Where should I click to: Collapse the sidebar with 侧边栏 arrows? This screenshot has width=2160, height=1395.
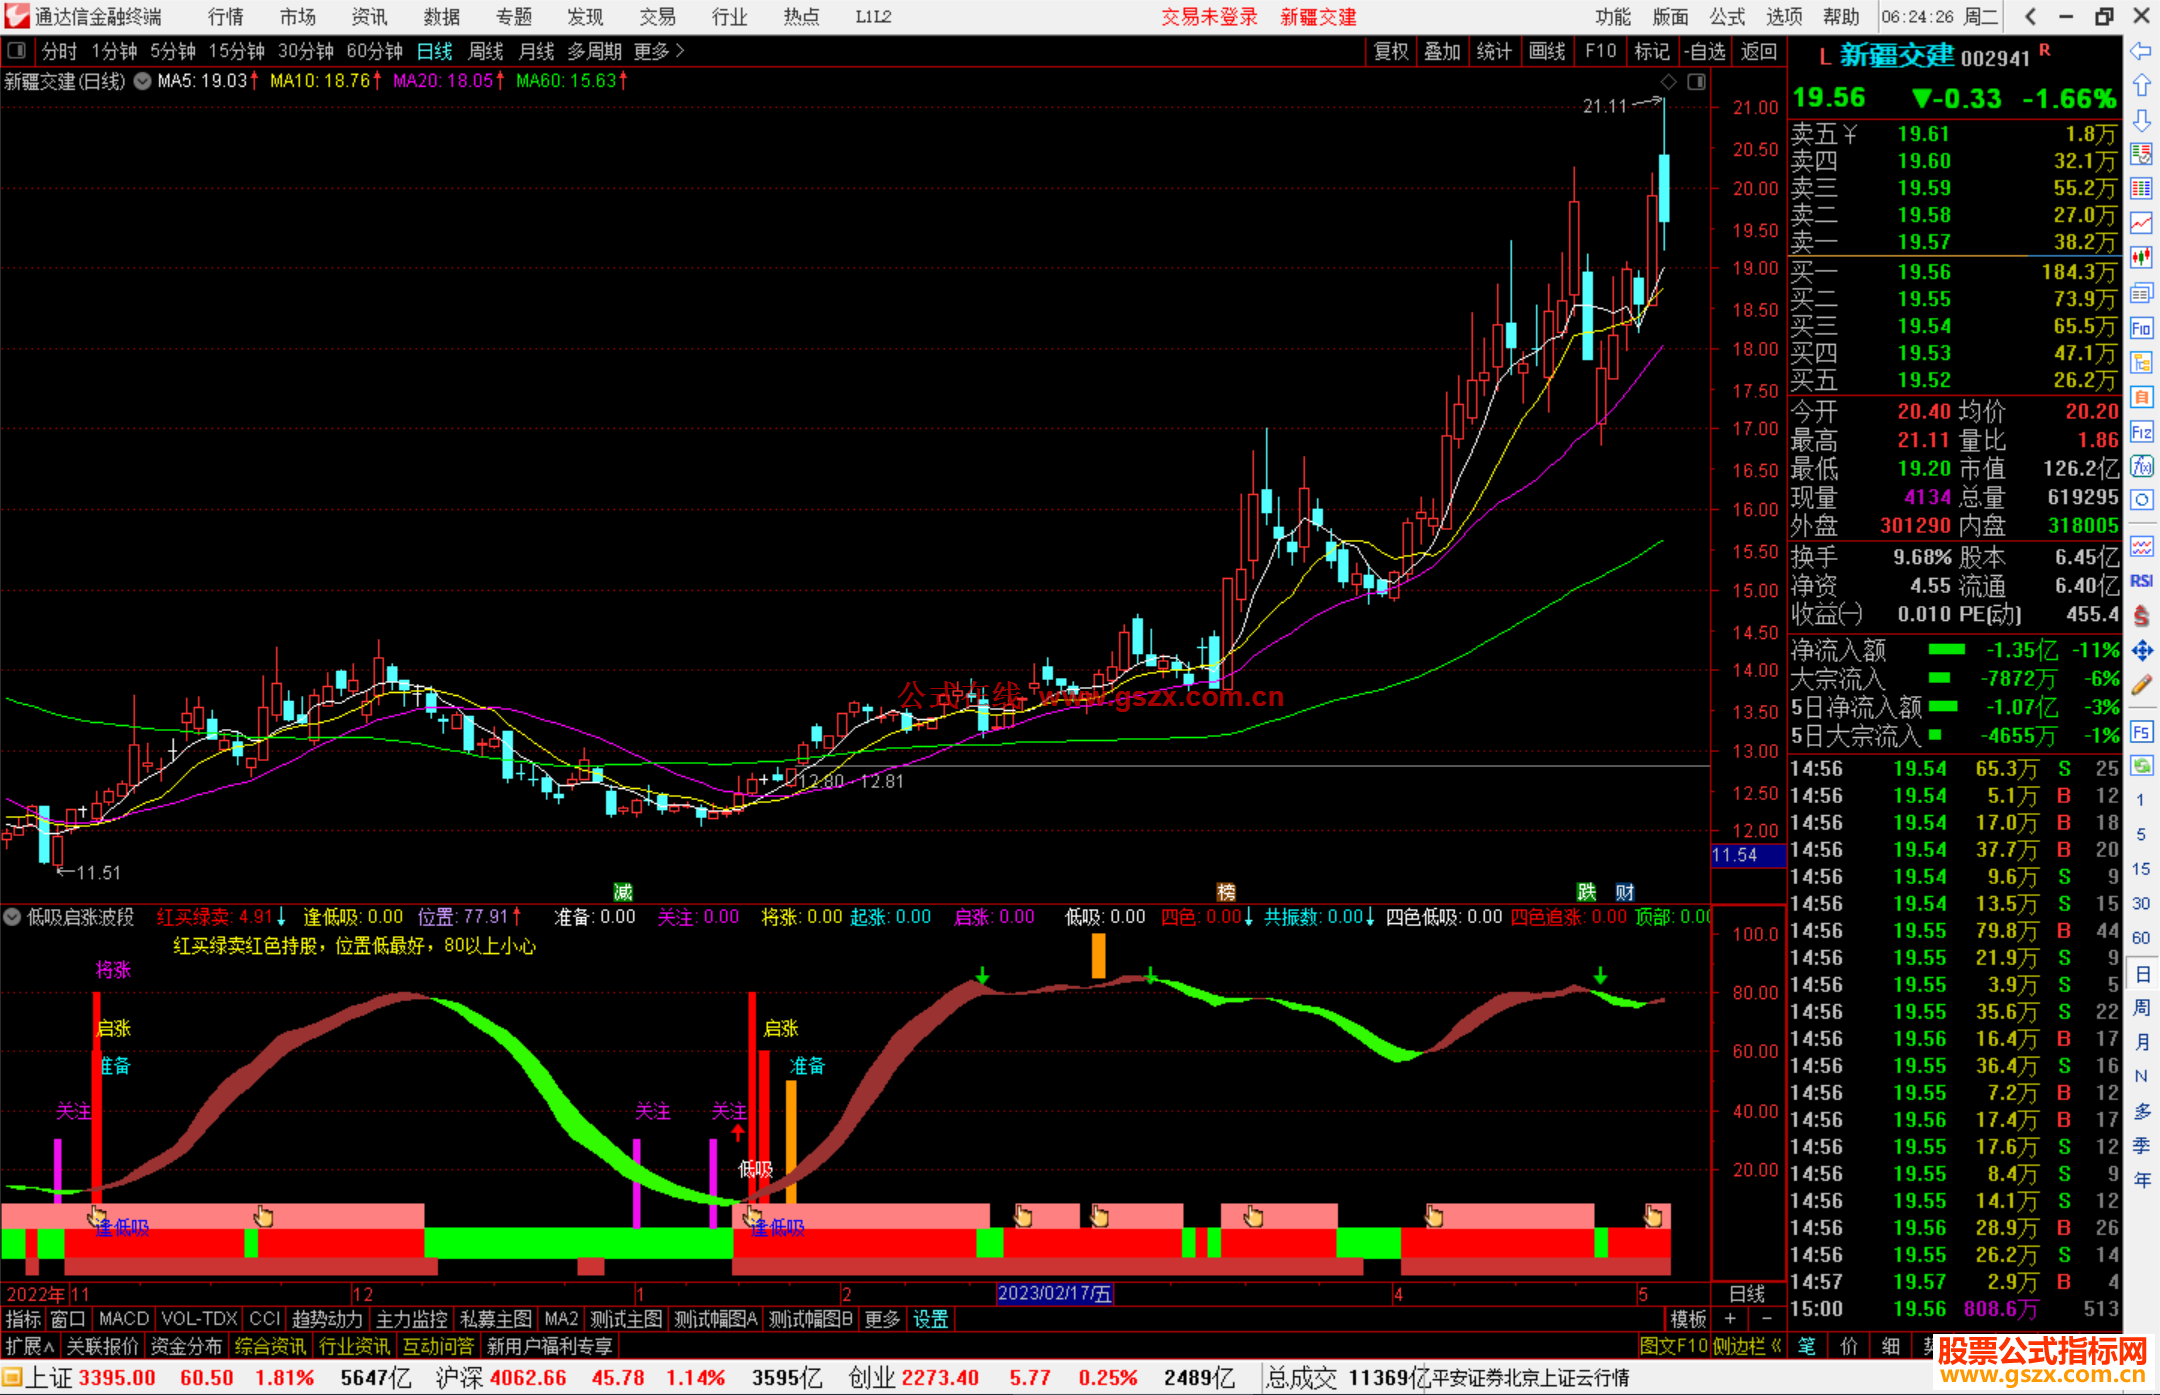click(1748, 1346)
